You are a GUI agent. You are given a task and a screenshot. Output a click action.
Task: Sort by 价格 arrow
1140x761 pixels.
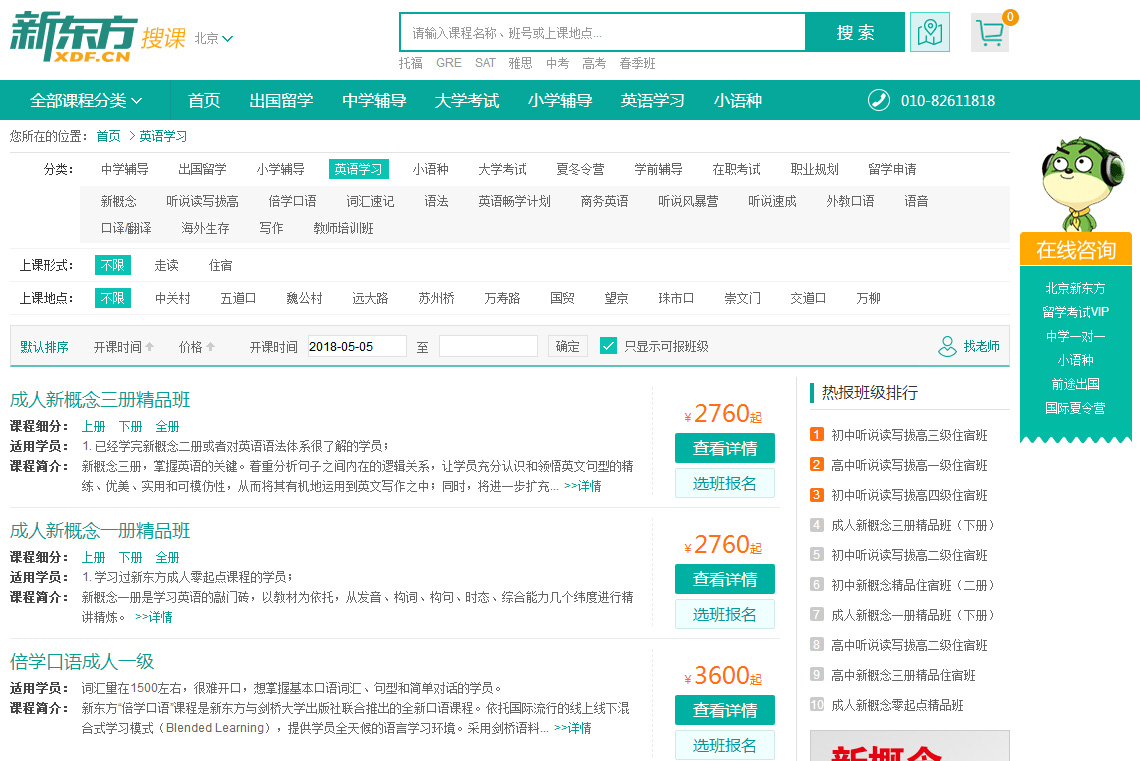[211, 347]
